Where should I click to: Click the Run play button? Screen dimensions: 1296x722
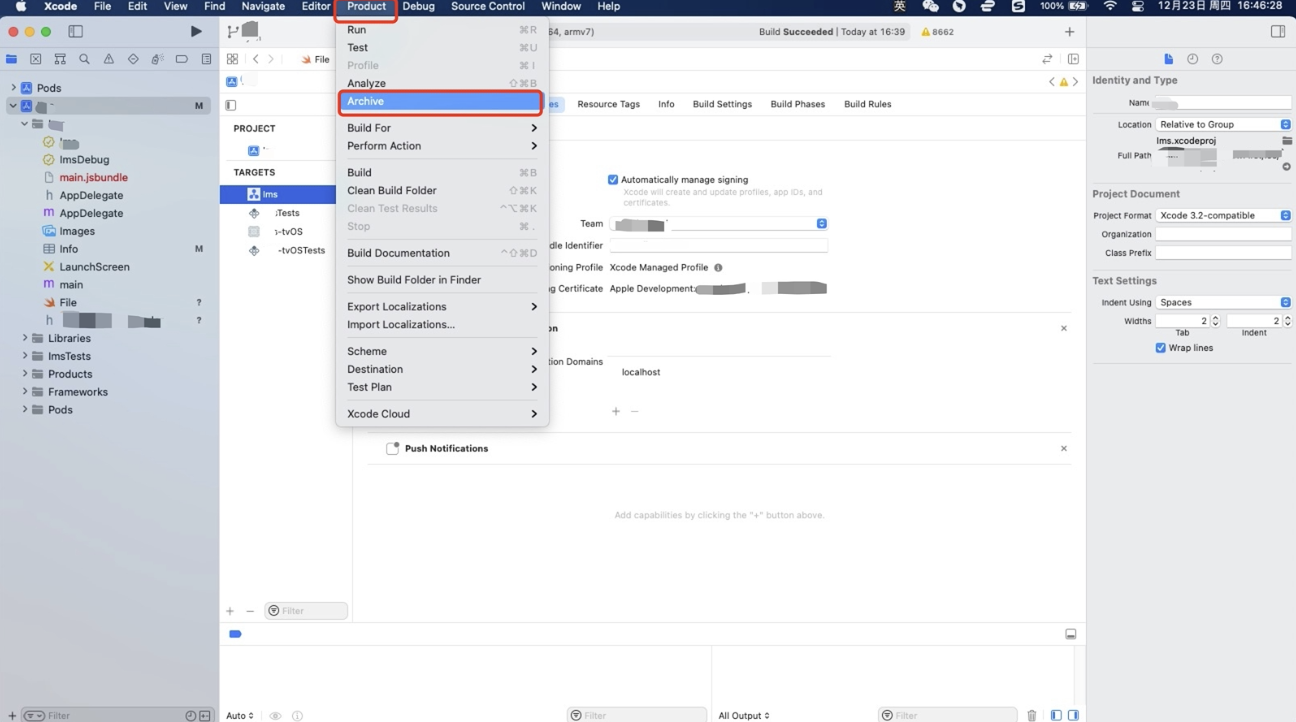(196, 31)
